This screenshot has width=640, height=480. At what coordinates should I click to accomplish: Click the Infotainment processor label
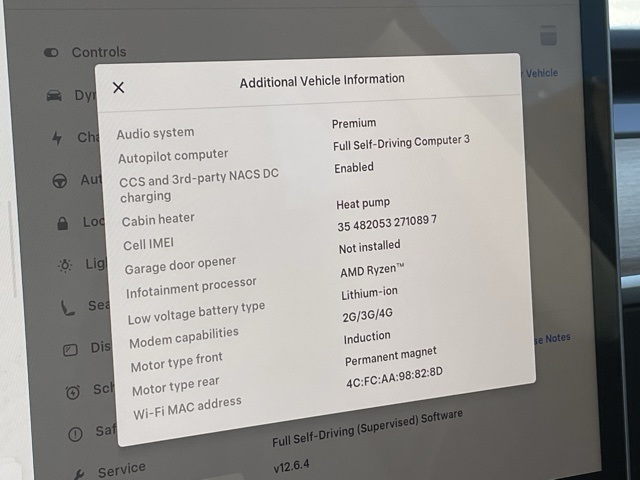coord(191,288)
